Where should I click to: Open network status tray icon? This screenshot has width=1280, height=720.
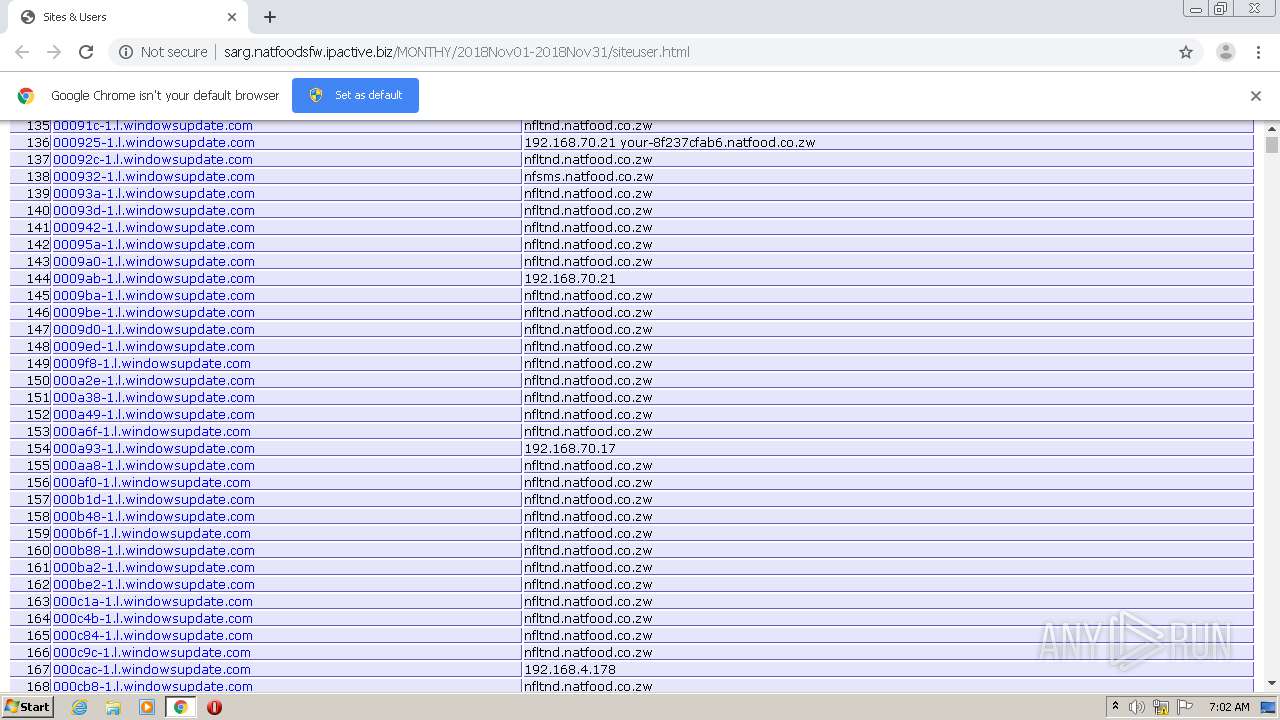[x=1161, y=707]
